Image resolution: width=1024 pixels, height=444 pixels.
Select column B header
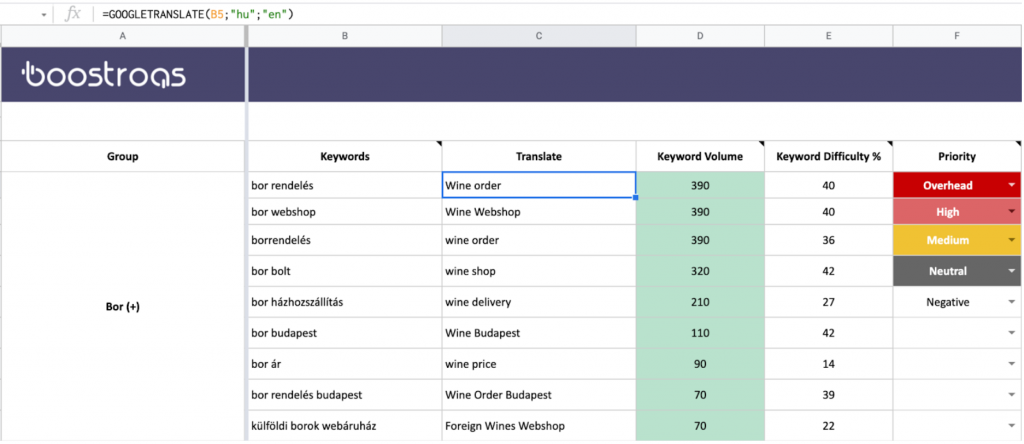345,37
